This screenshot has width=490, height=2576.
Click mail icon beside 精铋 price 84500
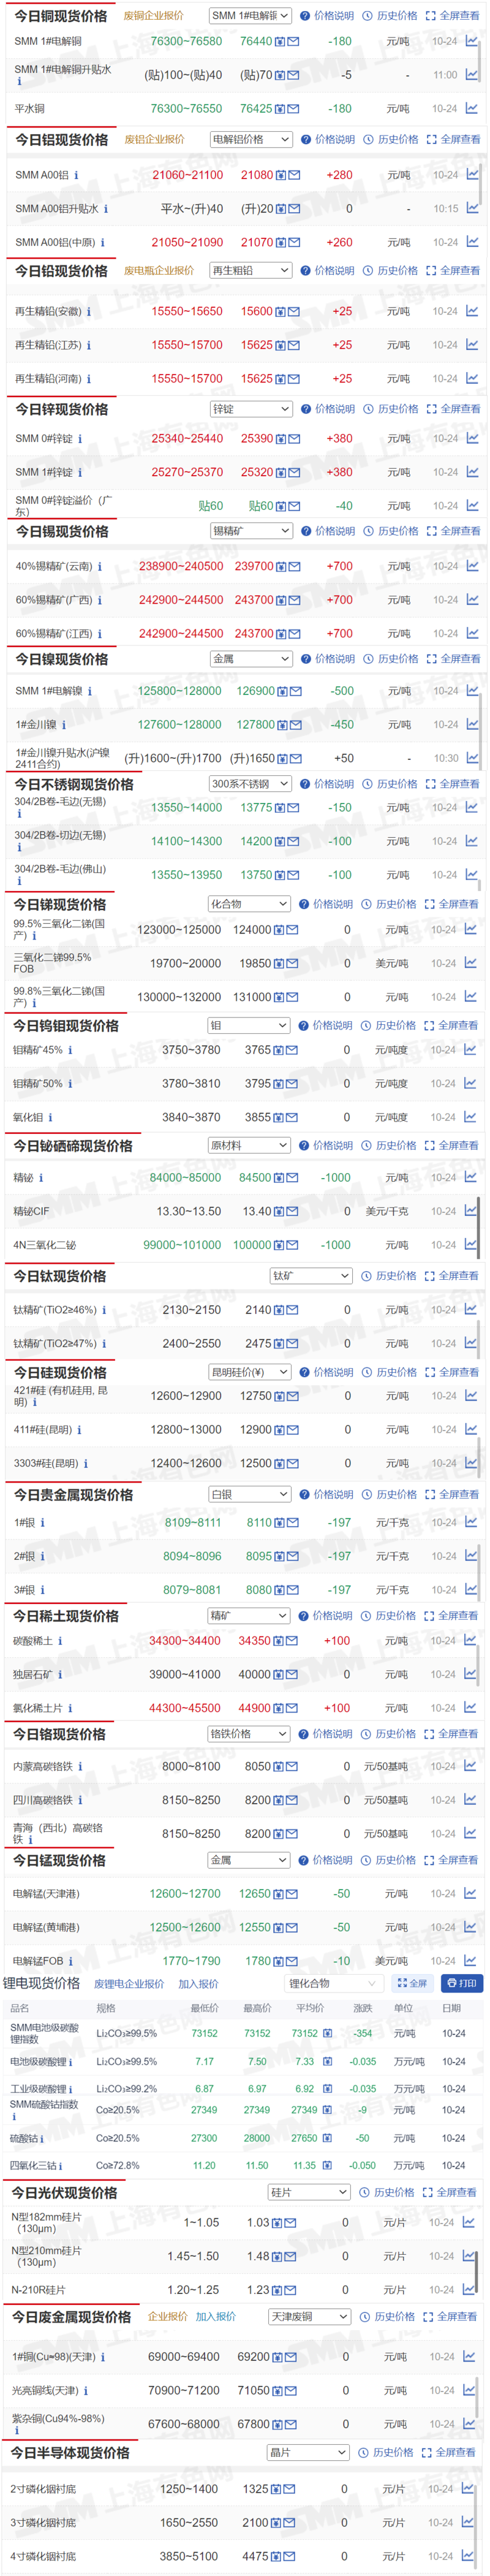tap(293, 1178)
